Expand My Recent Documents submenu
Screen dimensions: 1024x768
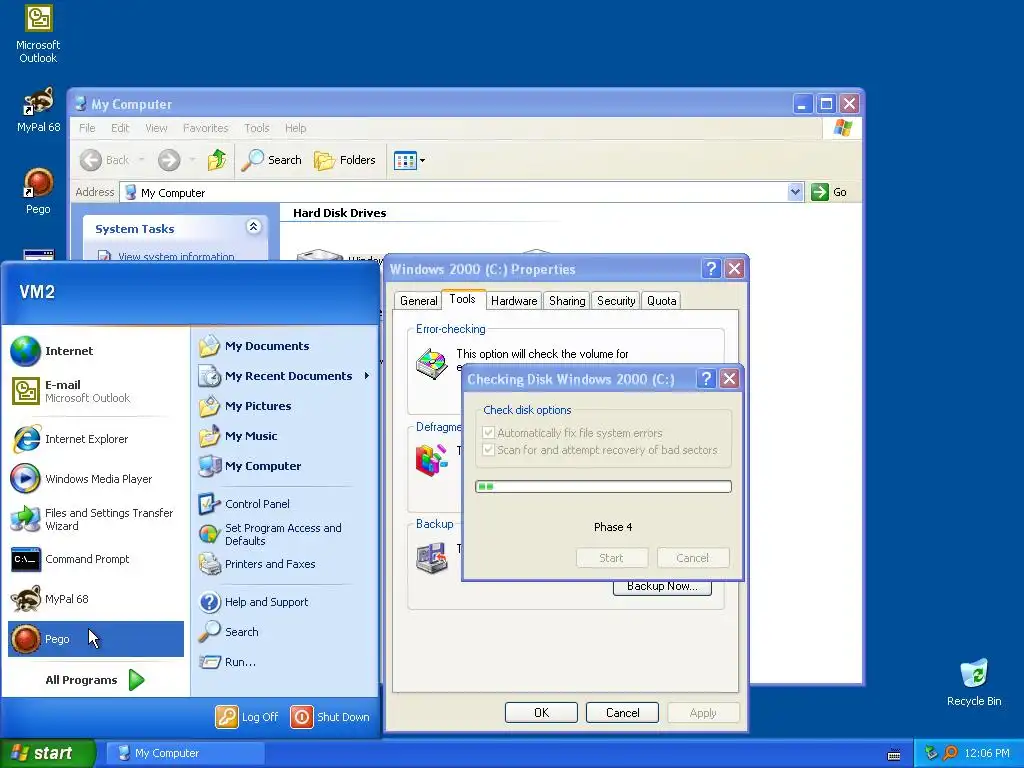[x=286, y=376]
